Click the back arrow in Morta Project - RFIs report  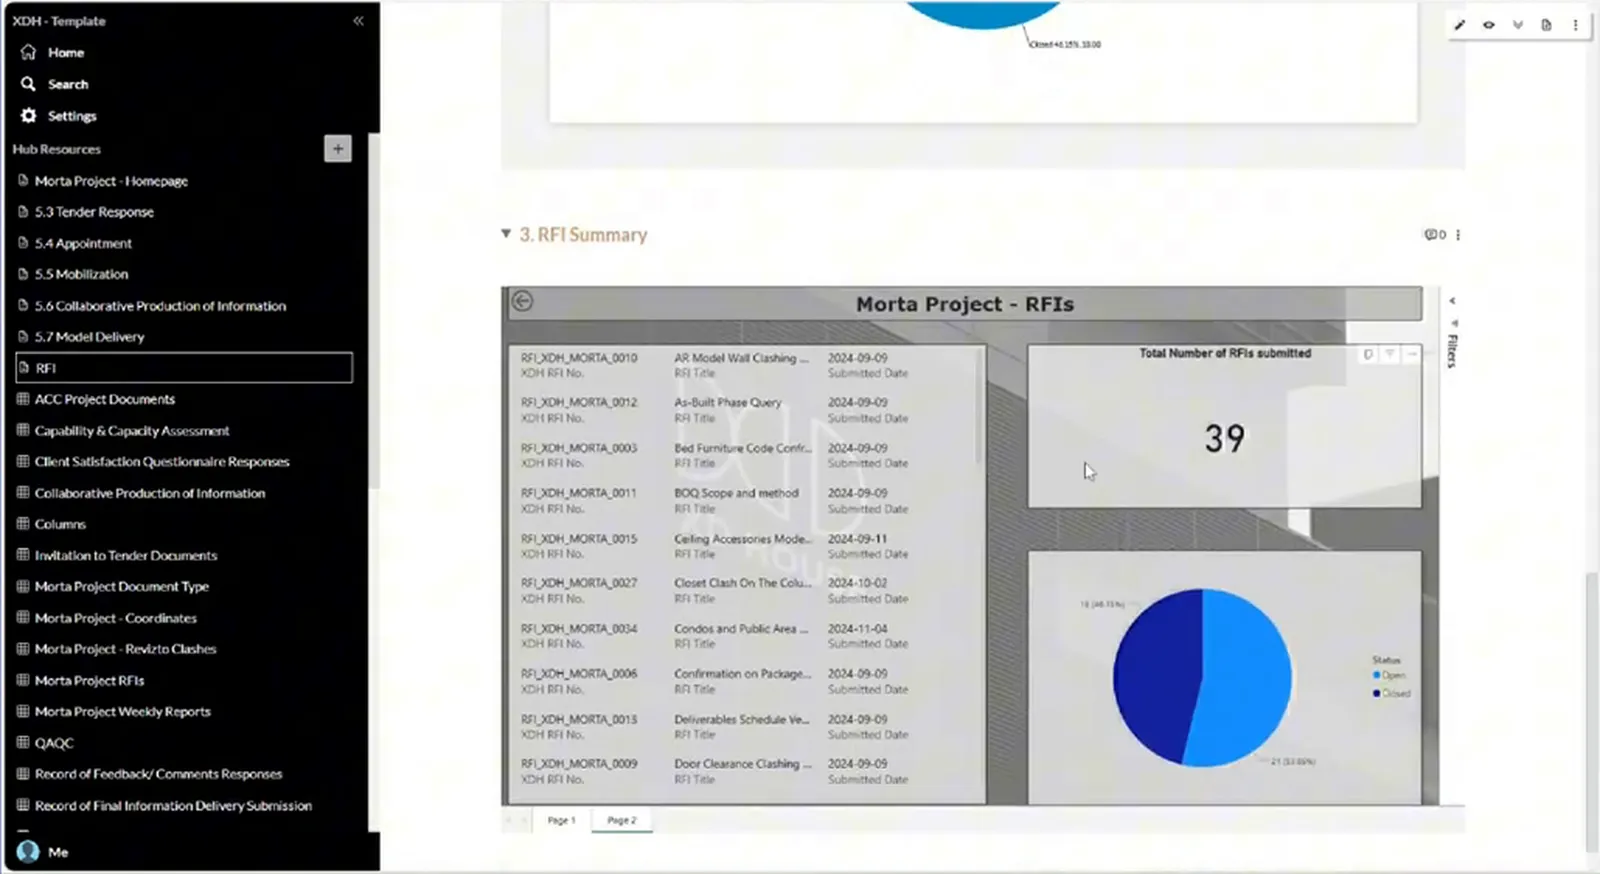pos(522,301)
